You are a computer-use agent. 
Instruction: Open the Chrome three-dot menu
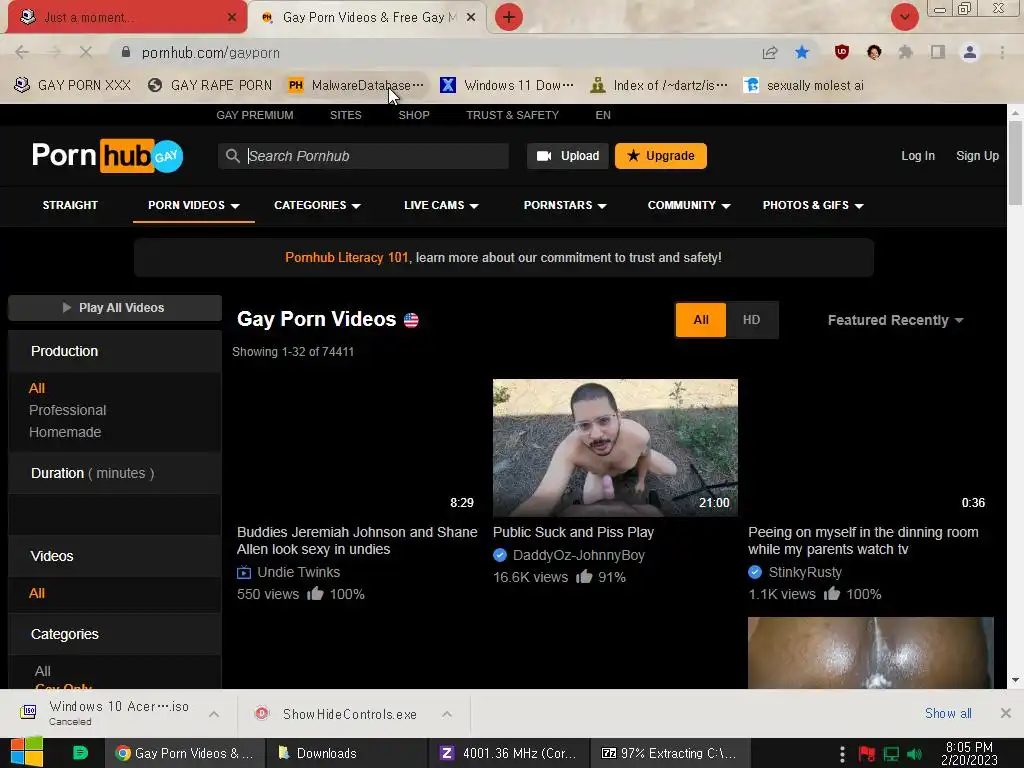1002,52
